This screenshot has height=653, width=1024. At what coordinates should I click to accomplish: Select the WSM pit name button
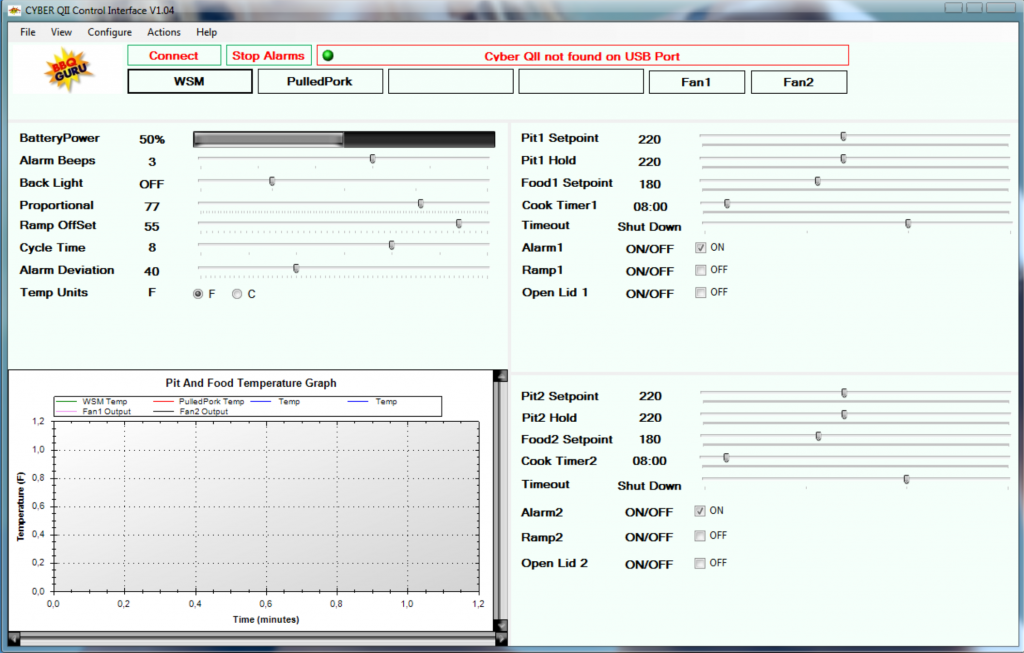click(189, 82)
